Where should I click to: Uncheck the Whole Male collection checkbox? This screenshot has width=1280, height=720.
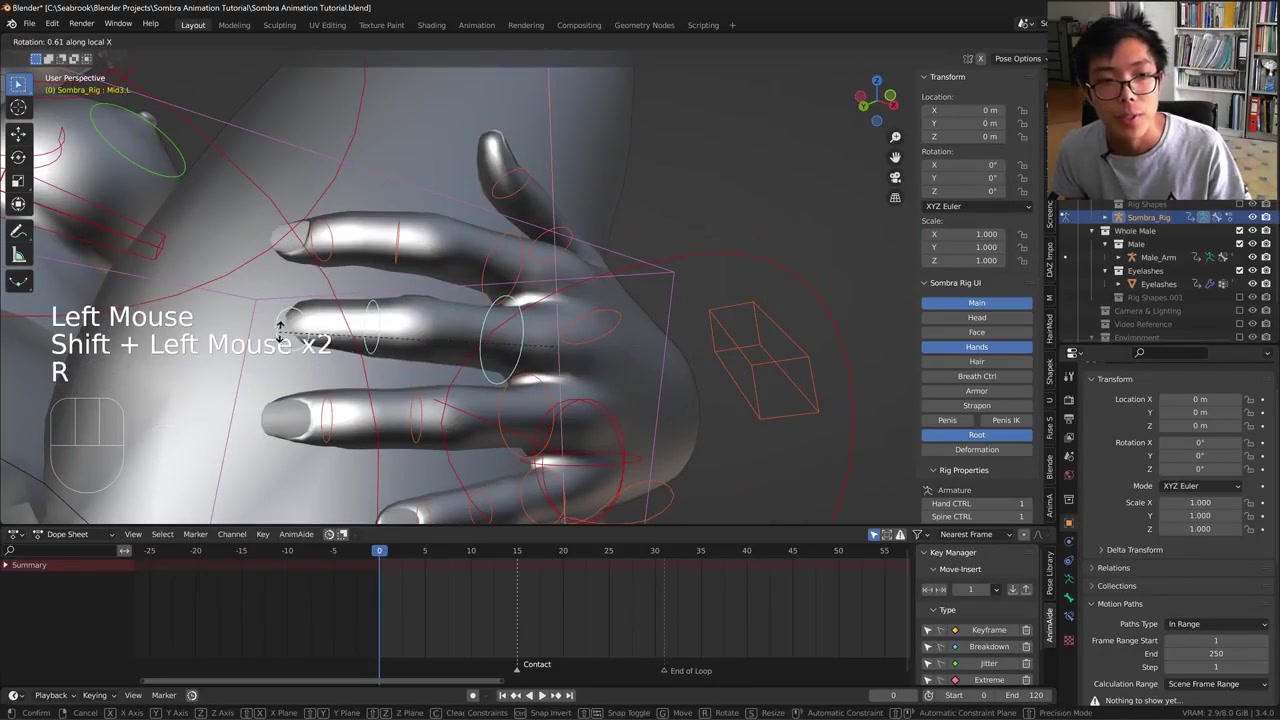(x=1239, y=231)
